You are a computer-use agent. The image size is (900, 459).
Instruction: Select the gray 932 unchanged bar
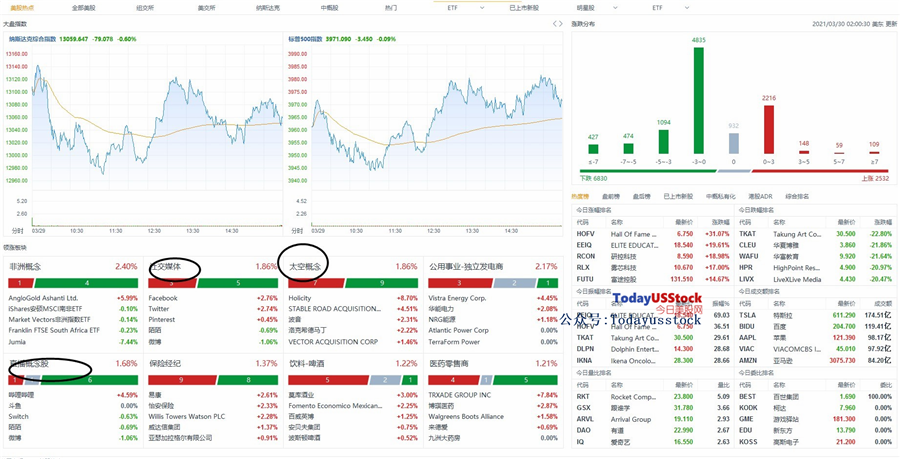coord(734,143)
